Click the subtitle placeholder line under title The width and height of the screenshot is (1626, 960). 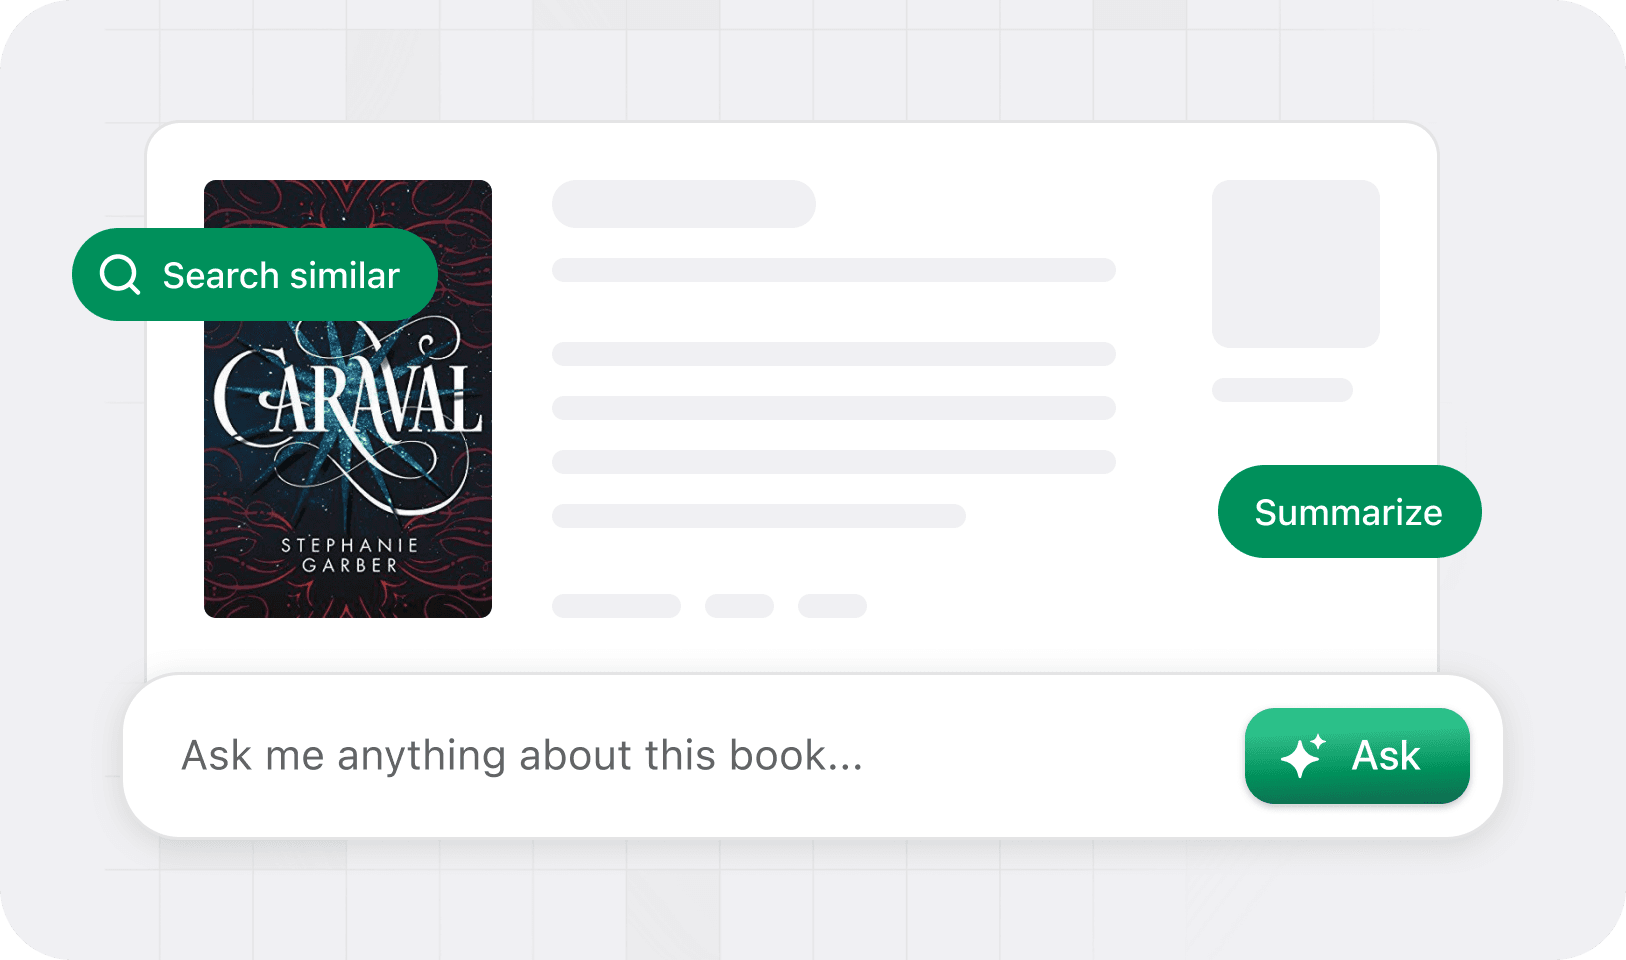click(834, 270)
